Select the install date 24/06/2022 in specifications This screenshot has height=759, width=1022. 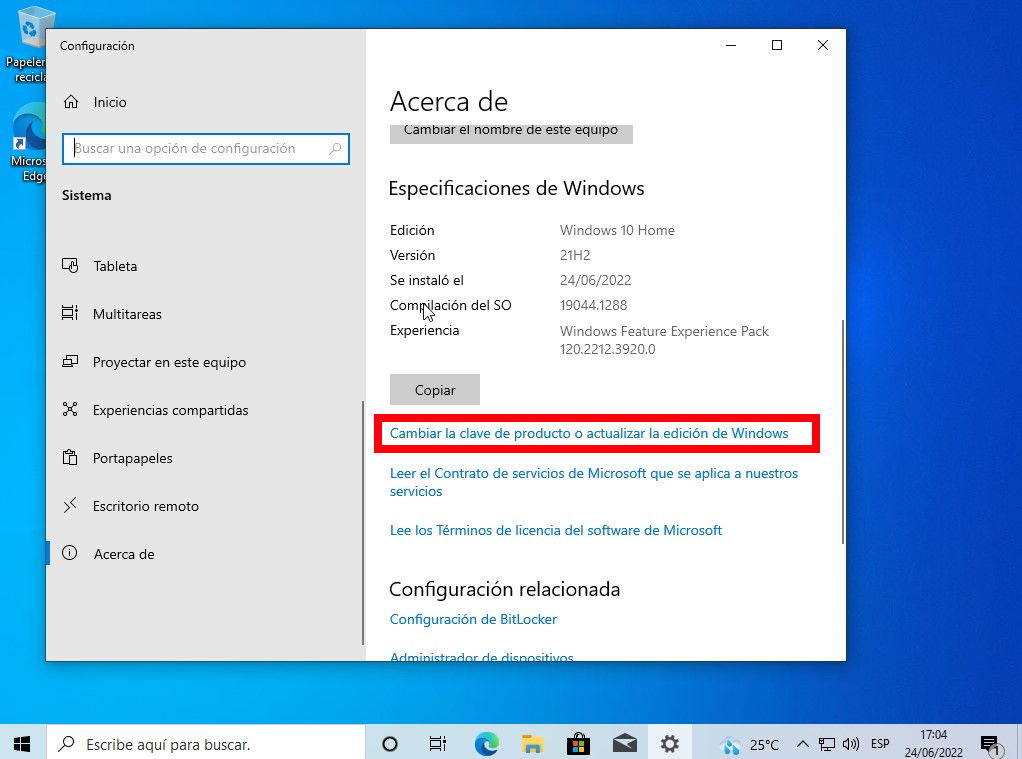pos(595,280)
